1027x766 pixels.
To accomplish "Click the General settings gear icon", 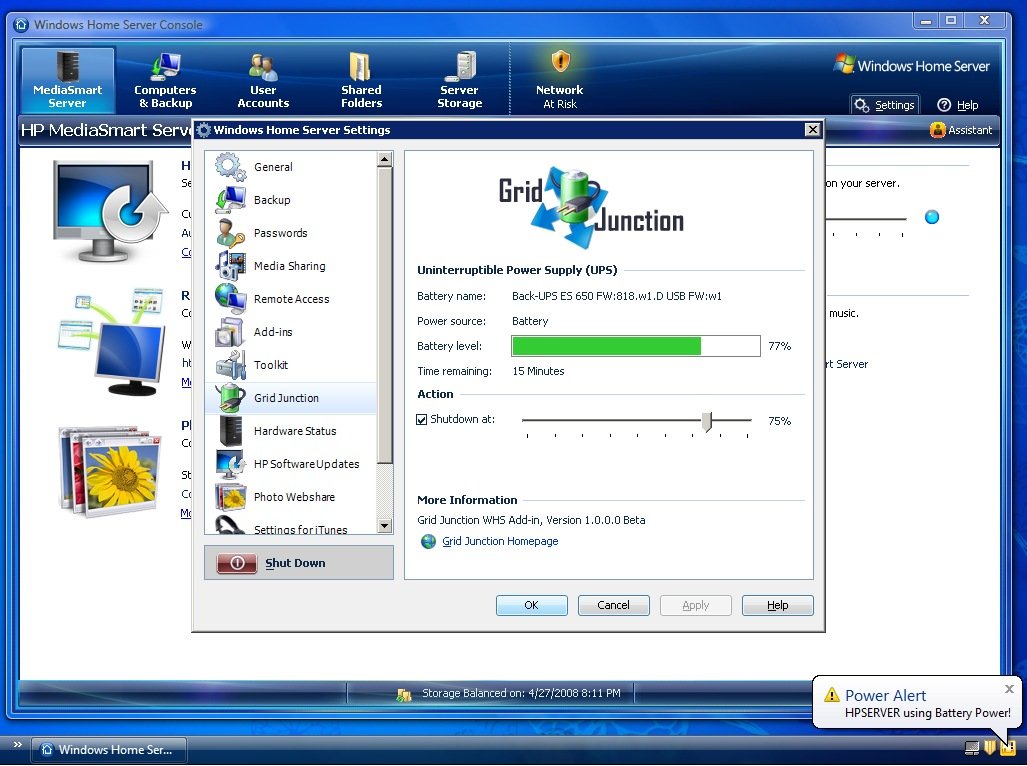I will pos(231,166).
